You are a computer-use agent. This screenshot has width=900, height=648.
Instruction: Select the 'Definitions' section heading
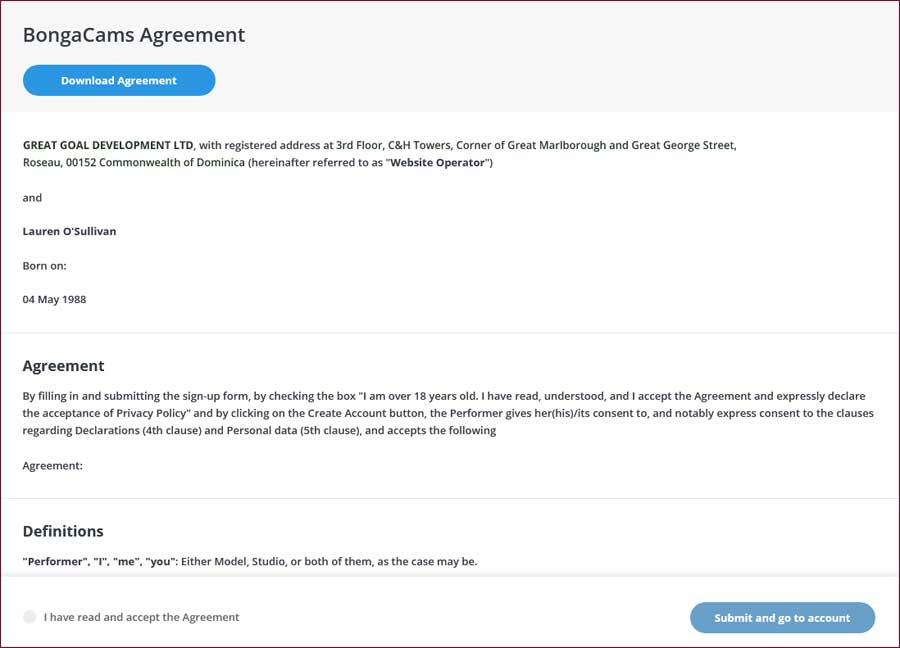[63, 531]
